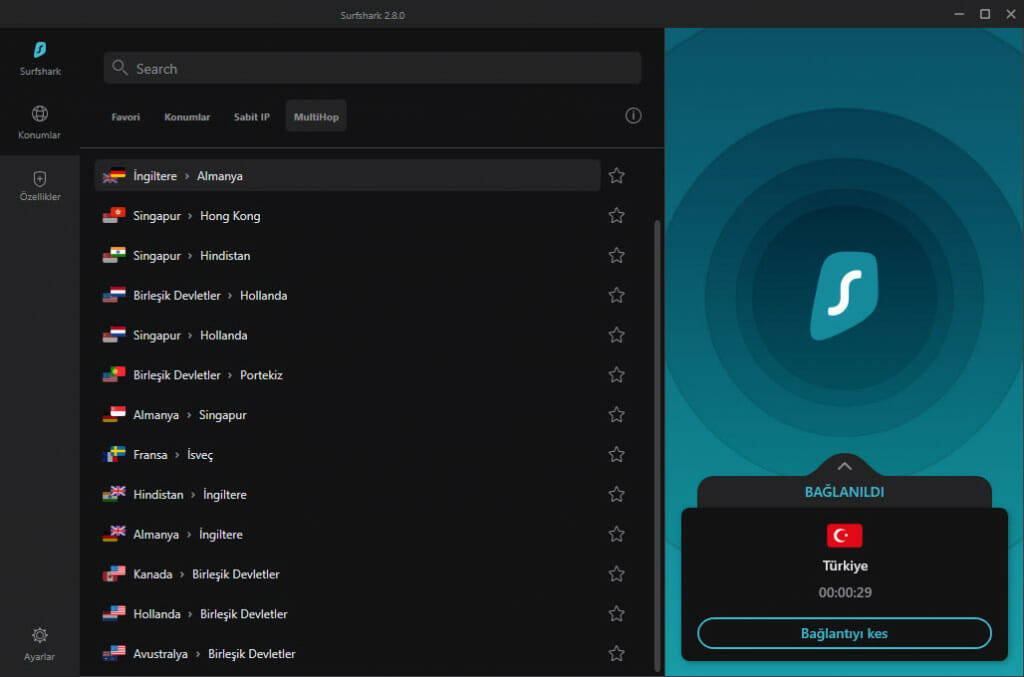Click the 00:00:29 connection timer
Viewport: 1024px width, 677px height.
pos(845,592)
